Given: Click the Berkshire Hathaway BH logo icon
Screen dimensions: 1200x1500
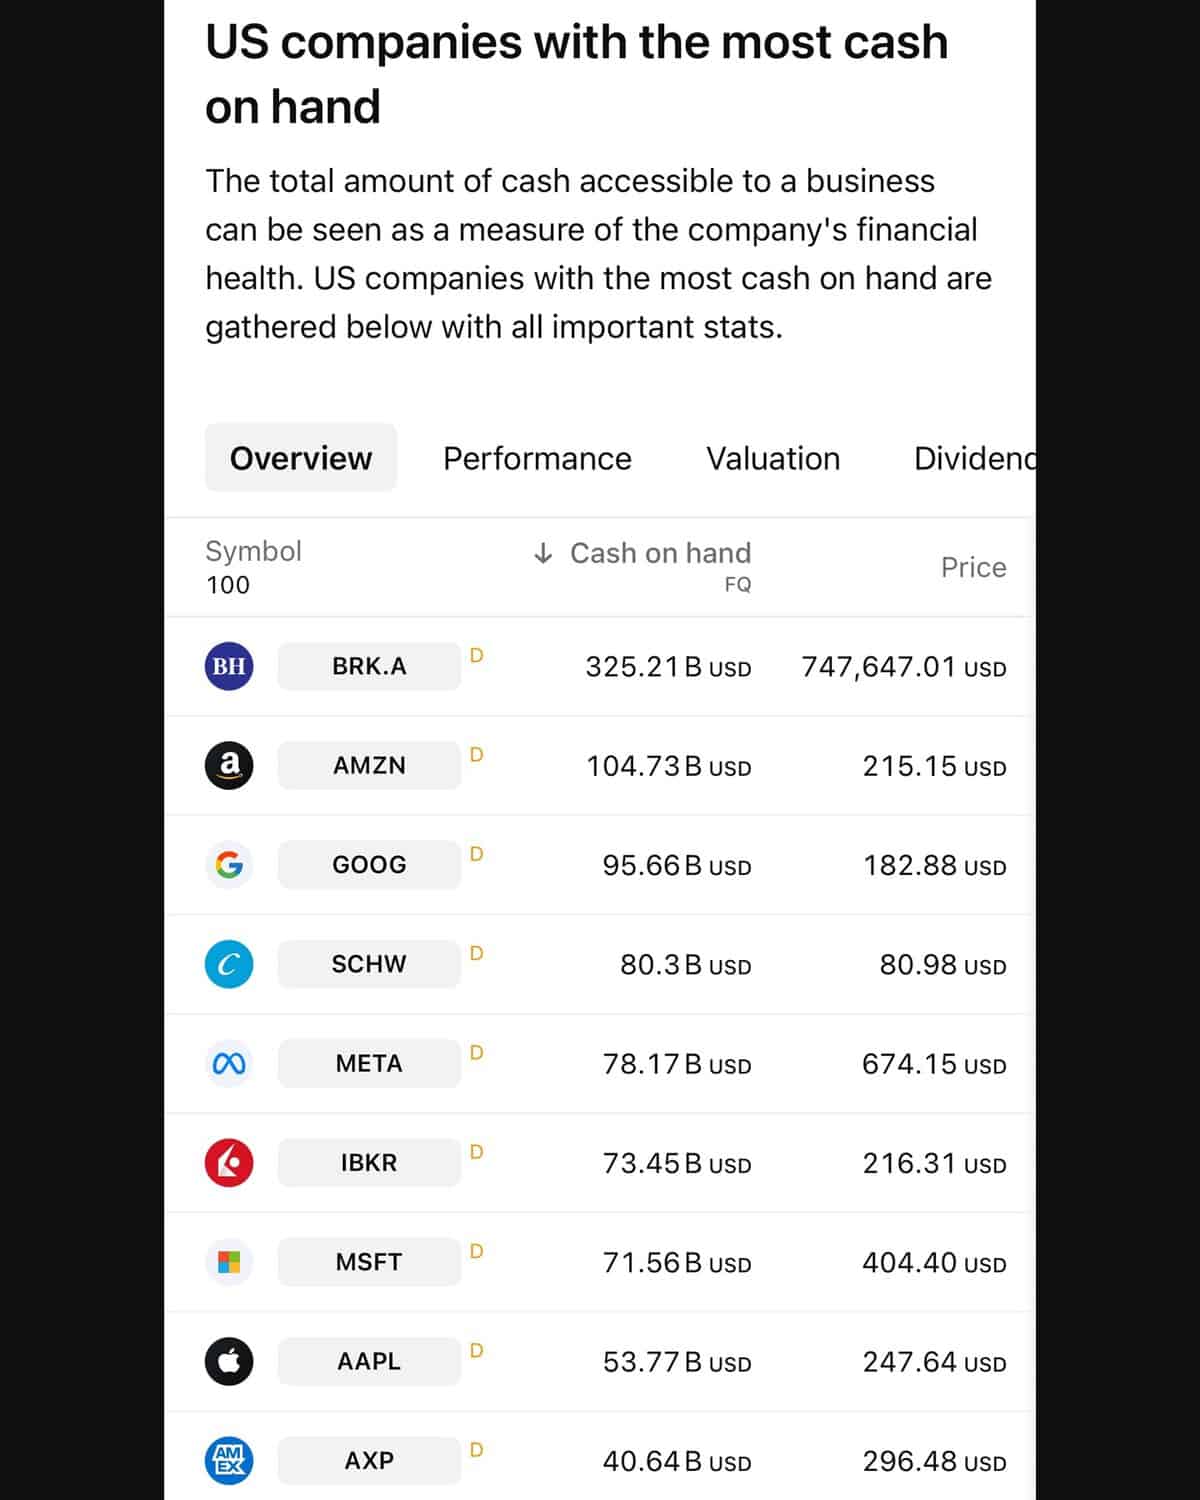Looking at the screenshot, I should (x=229, y=666).
